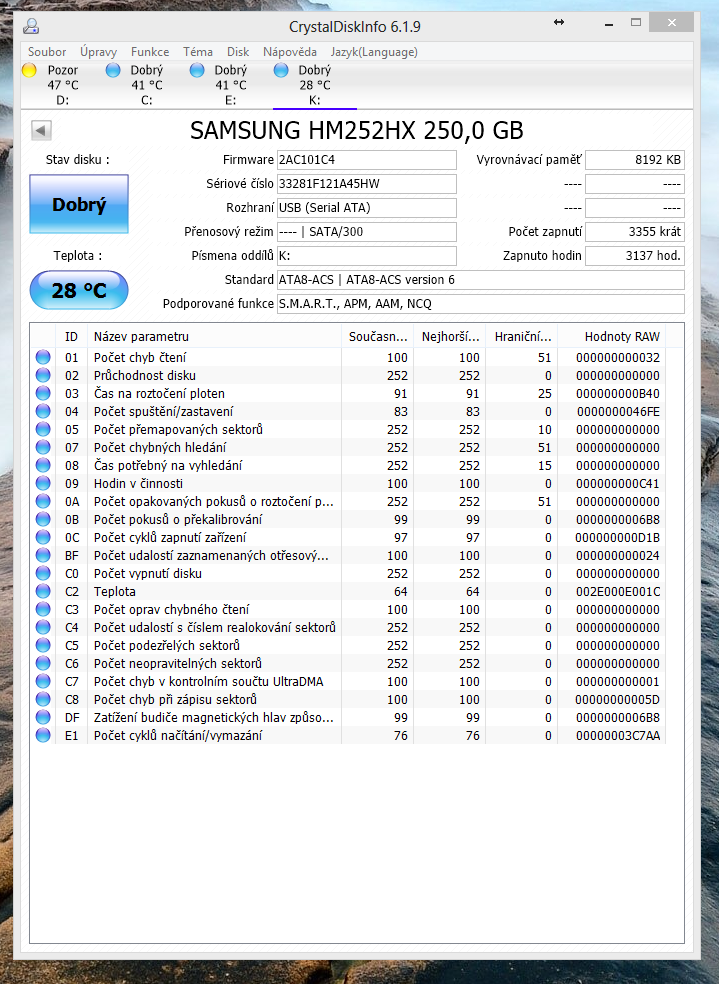
Task: Select disk D: with yellow Pozor status
Action: click(29, 70)
